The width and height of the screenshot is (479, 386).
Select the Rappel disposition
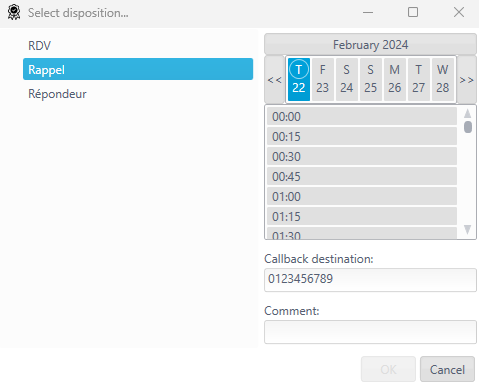(138, 69)
